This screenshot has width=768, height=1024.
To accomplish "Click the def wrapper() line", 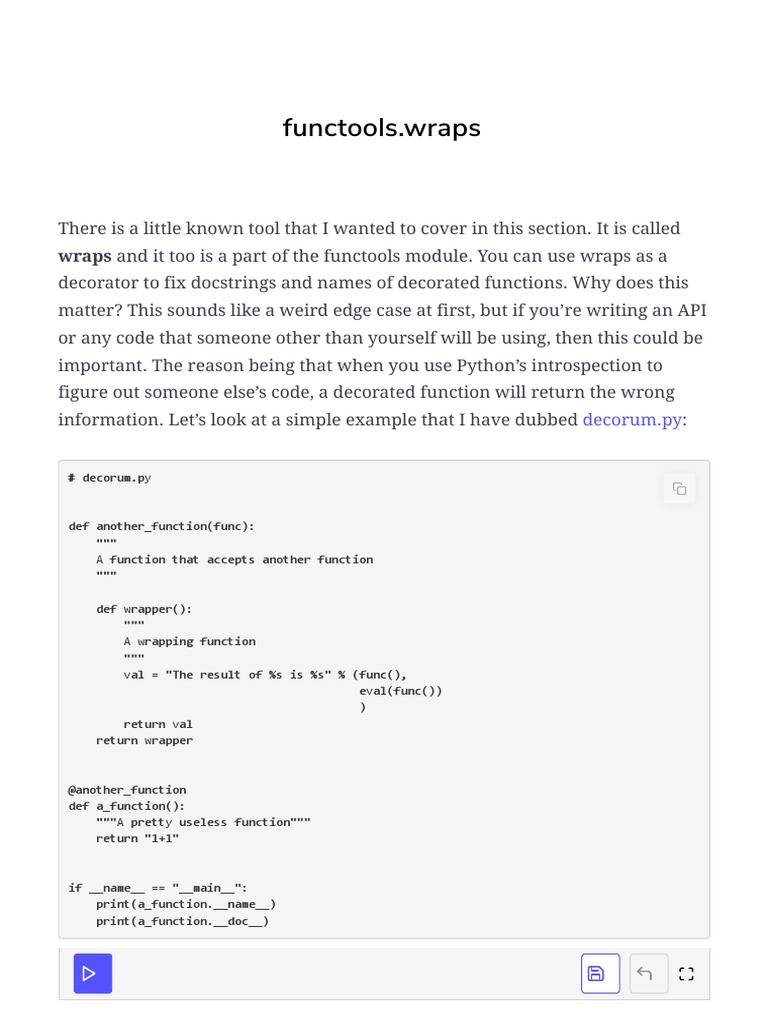I will 144,608.
